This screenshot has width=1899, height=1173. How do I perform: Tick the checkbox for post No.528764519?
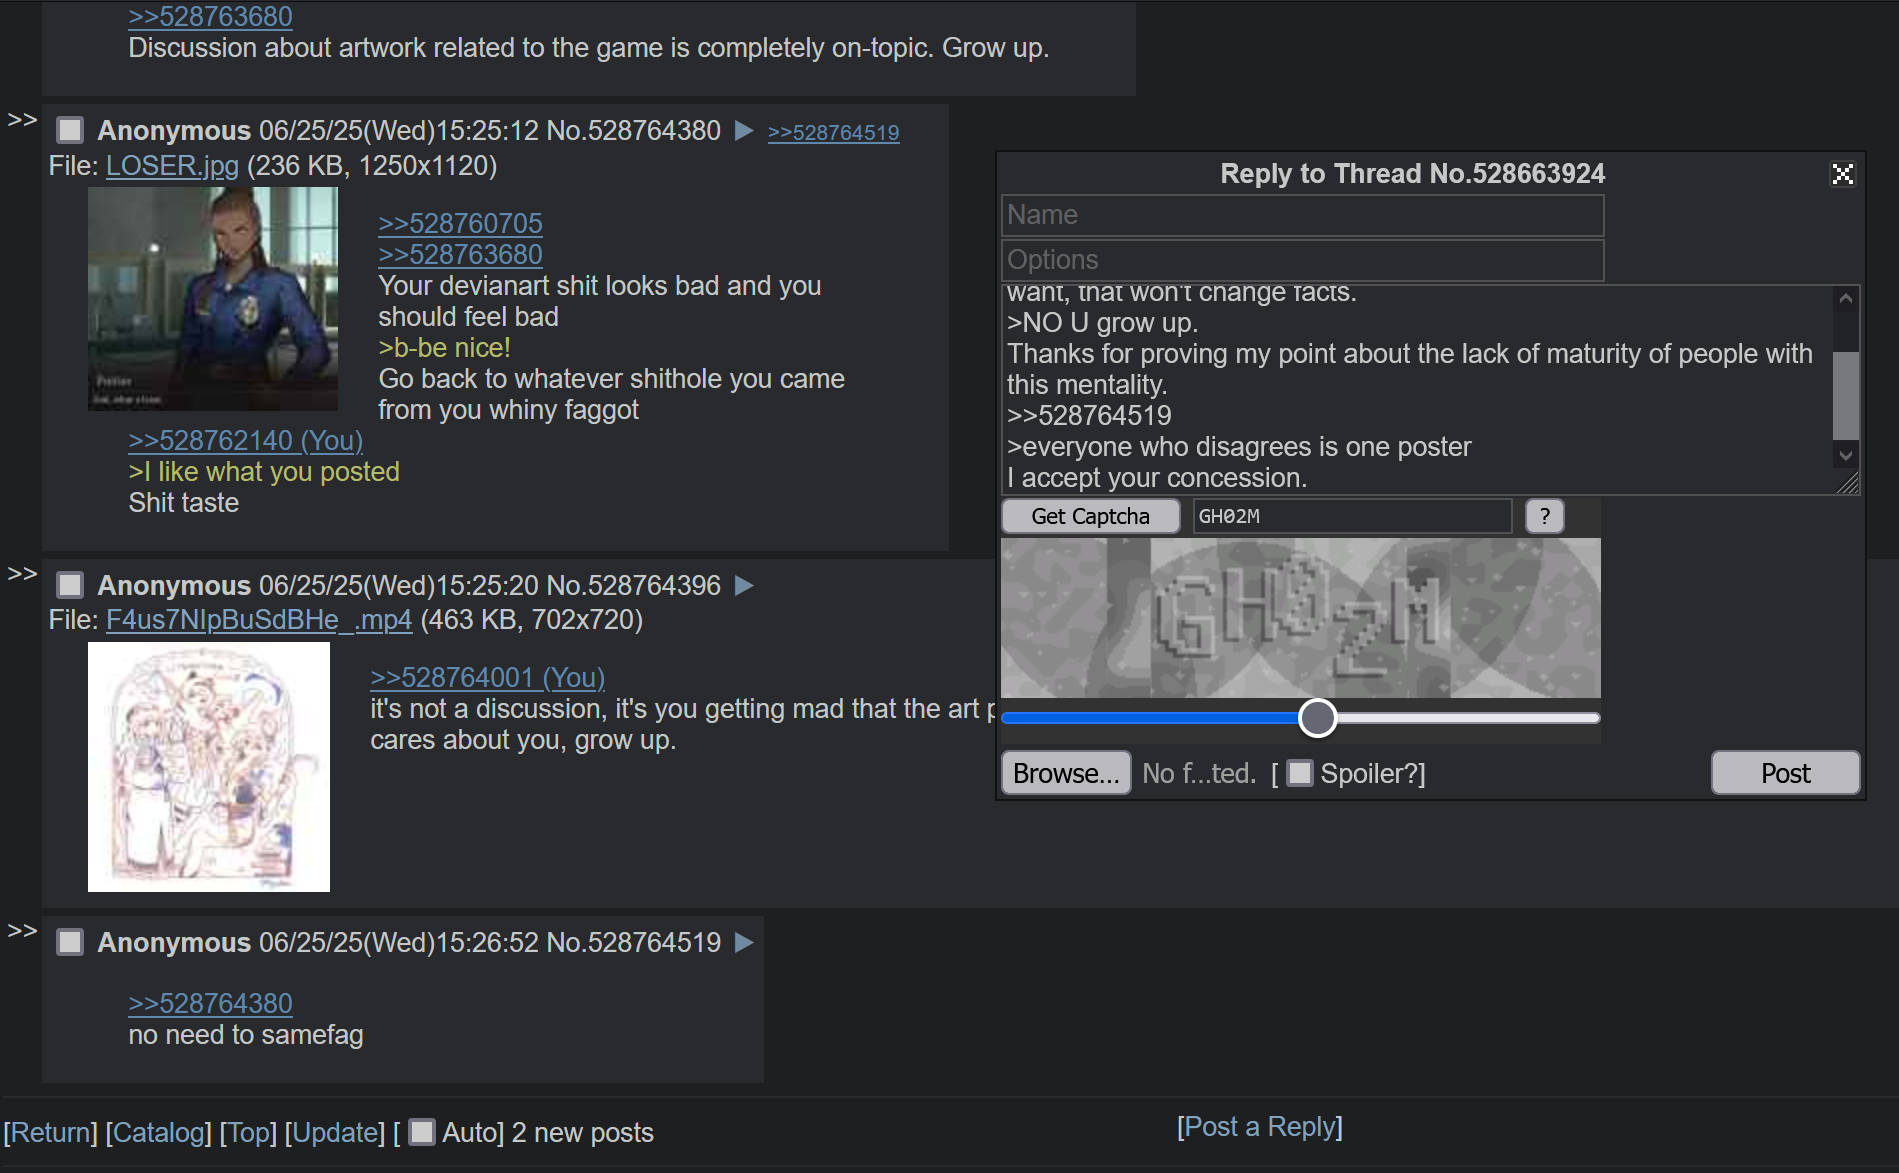click(70, 942)
